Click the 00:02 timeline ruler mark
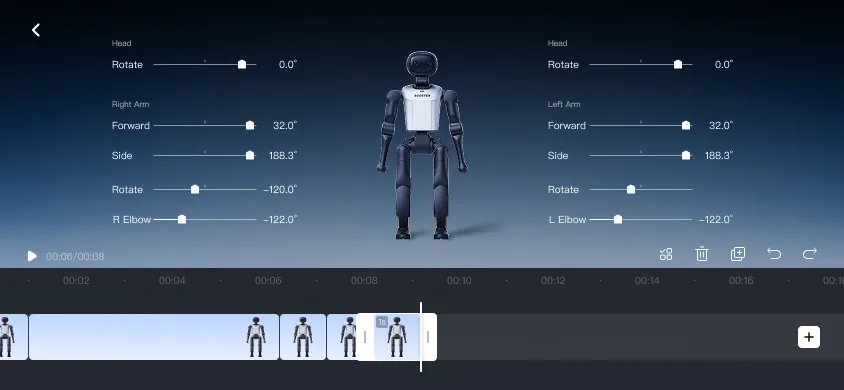The height and width of the screenshot is (390, 844). (x=76, y=281)
